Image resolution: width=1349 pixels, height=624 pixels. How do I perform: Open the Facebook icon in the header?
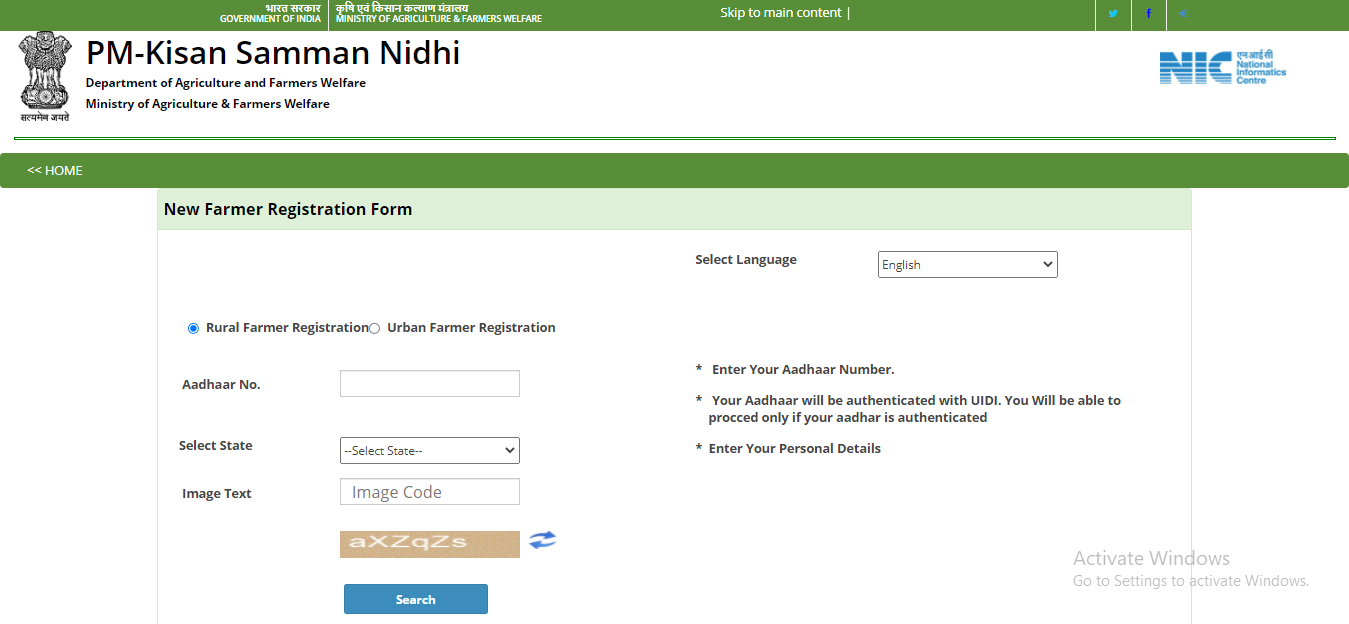1148,15
